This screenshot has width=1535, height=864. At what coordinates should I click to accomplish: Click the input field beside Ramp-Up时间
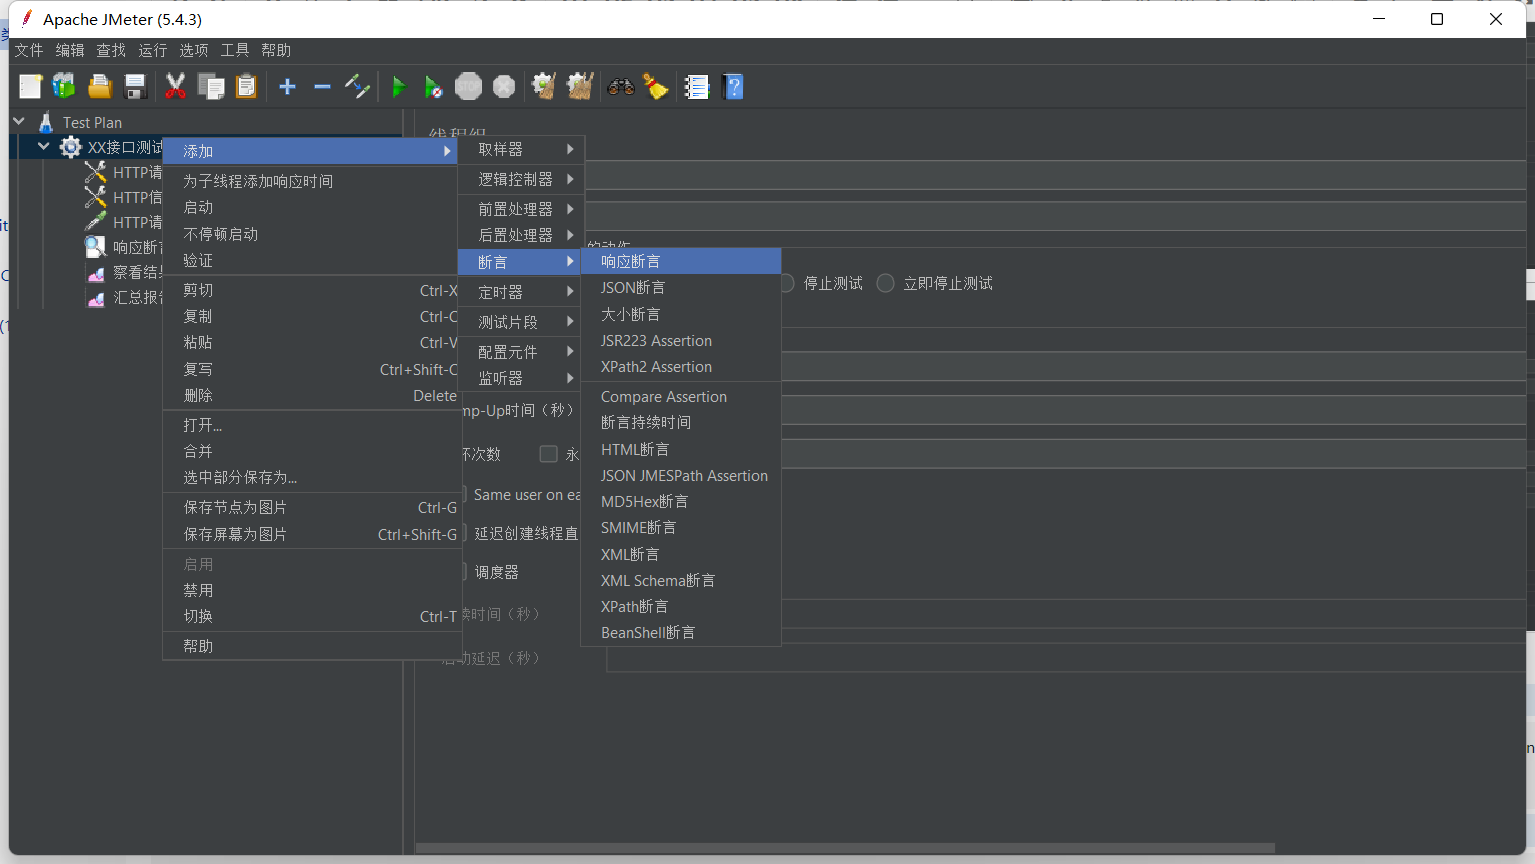[x=1154, y=410]
